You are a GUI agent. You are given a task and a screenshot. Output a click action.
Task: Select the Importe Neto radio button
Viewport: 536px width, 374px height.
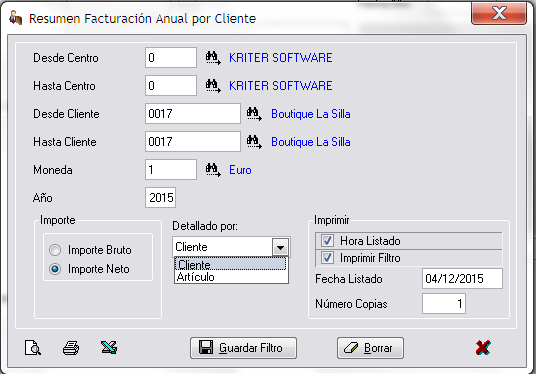coord(55,269)
